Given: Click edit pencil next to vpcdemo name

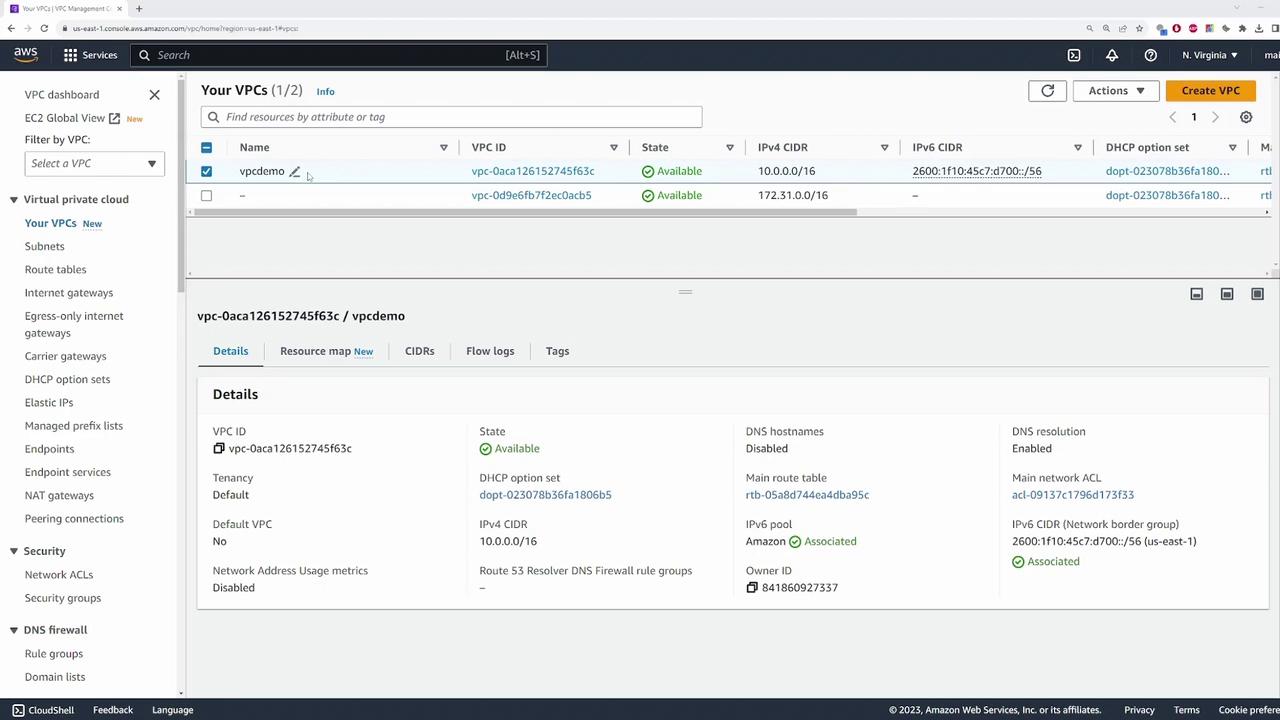Looking at the screenshot, I should pyautogui.click(x=295, y=172).
